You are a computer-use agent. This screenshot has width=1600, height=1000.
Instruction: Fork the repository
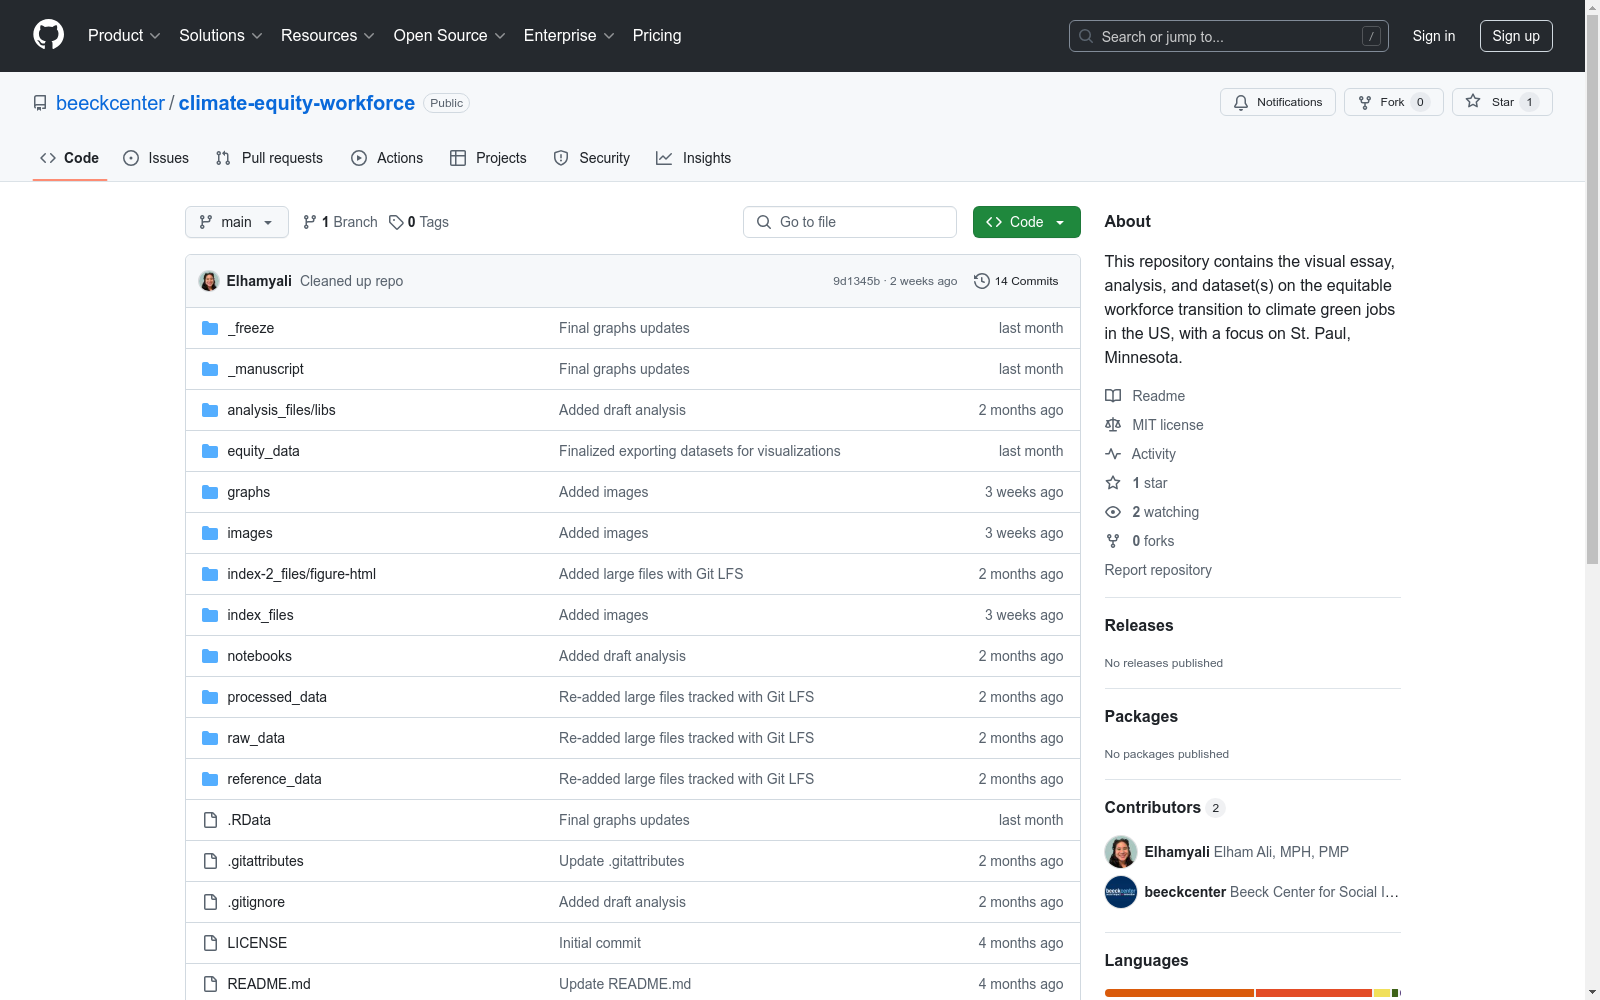pos(1393,102)
